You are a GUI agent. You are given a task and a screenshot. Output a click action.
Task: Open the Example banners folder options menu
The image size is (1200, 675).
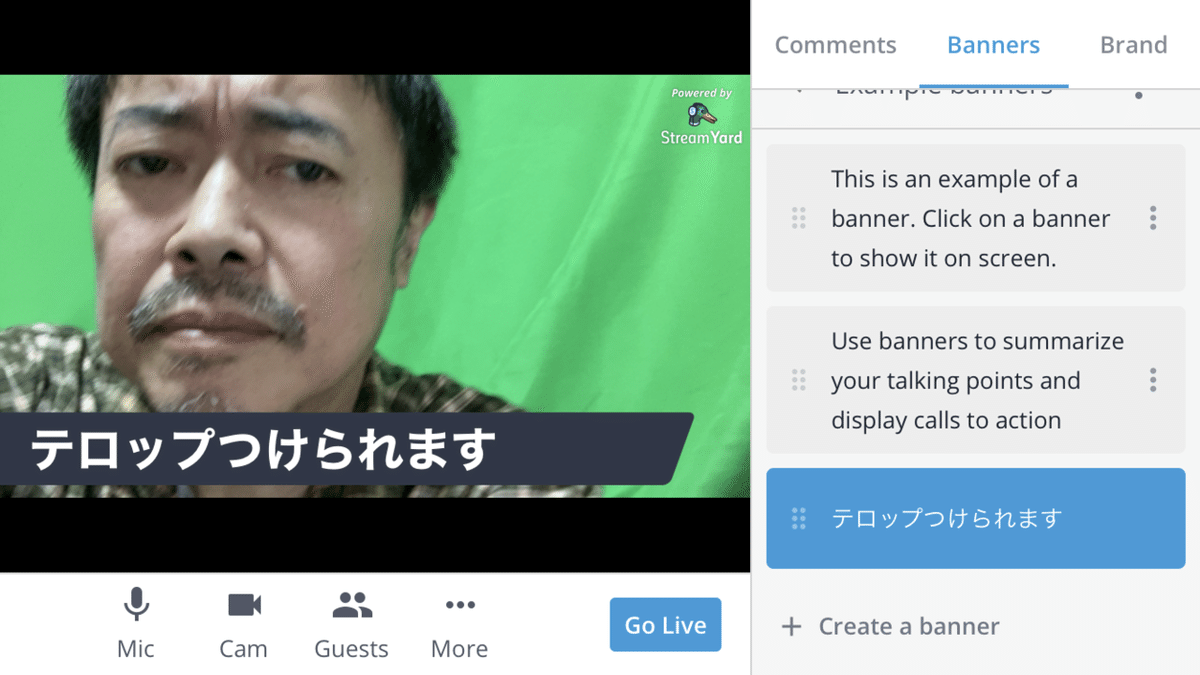1139,93
